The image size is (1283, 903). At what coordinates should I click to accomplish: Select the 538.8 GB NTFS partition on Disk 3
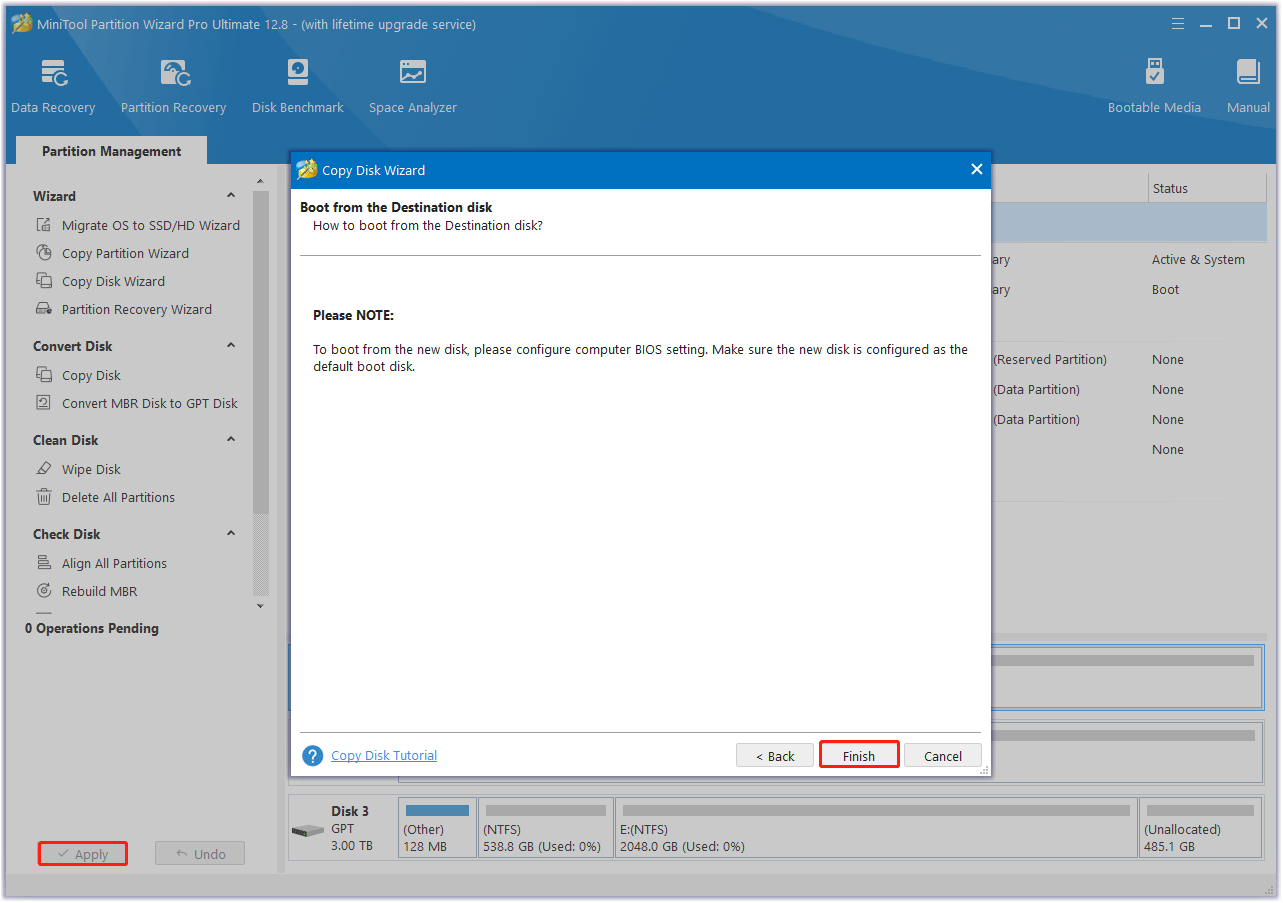(x=546, y=828)
